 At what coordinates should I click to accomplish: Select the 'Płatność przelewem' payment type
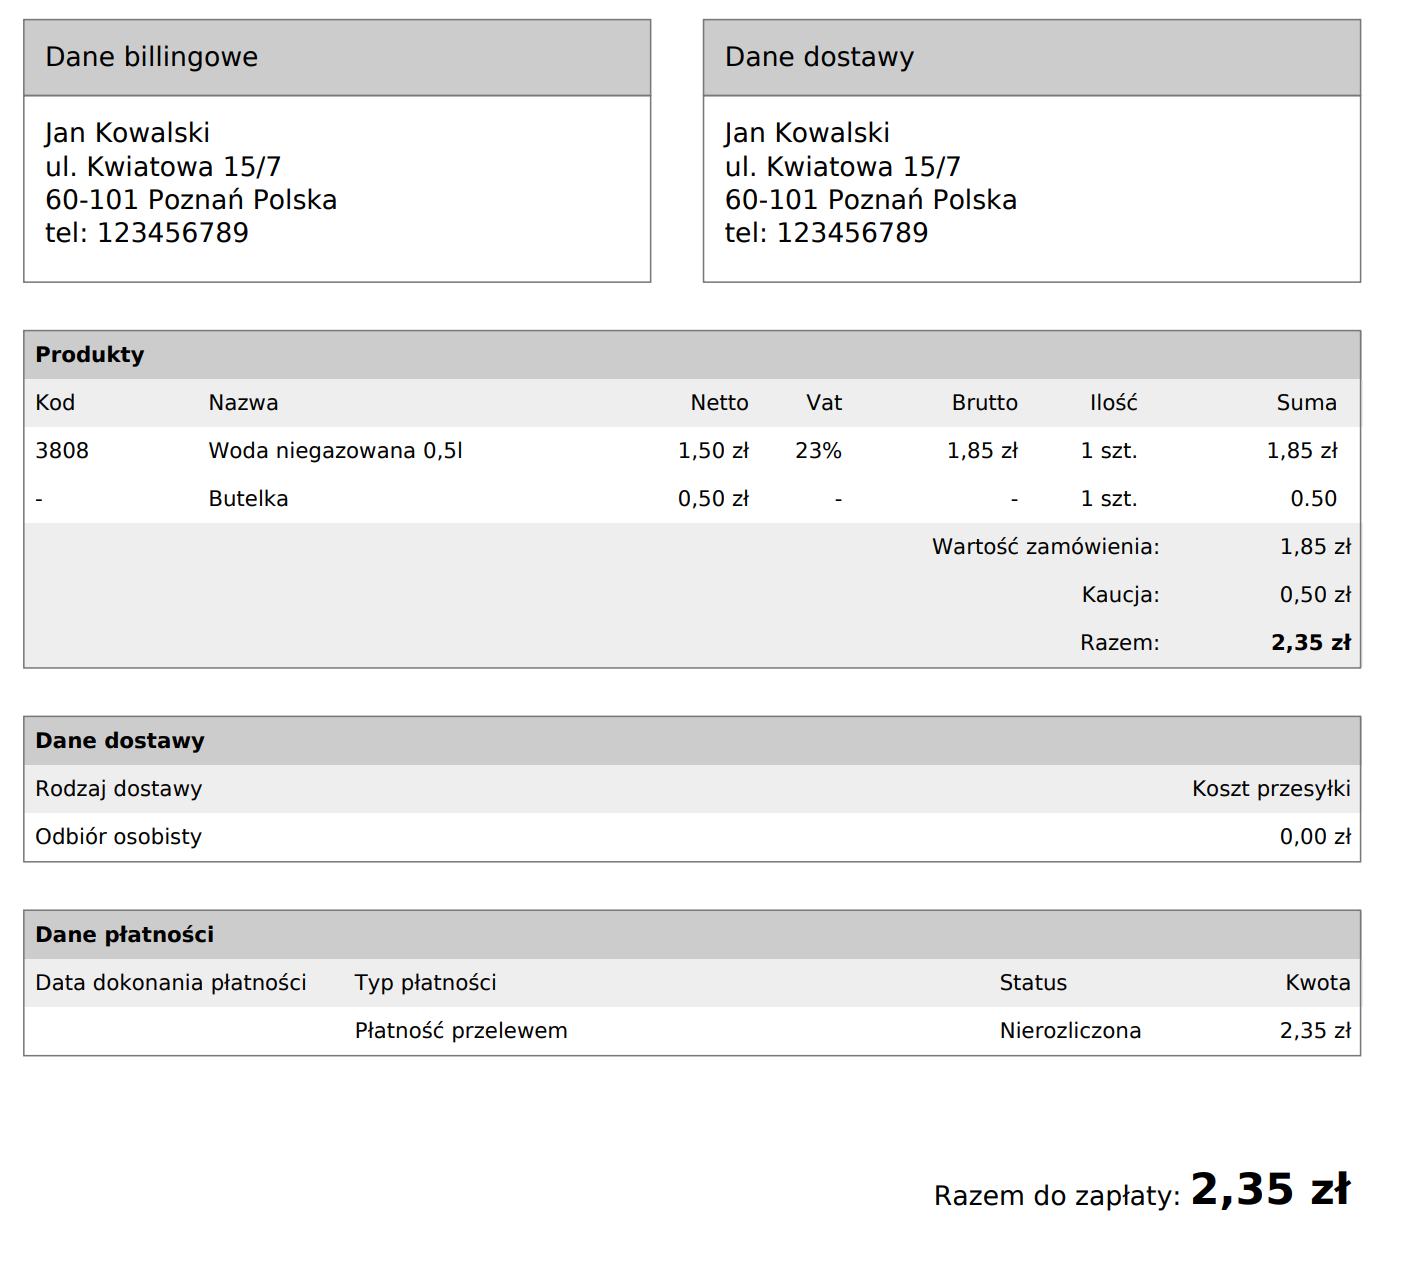[x=461, y=1031]
